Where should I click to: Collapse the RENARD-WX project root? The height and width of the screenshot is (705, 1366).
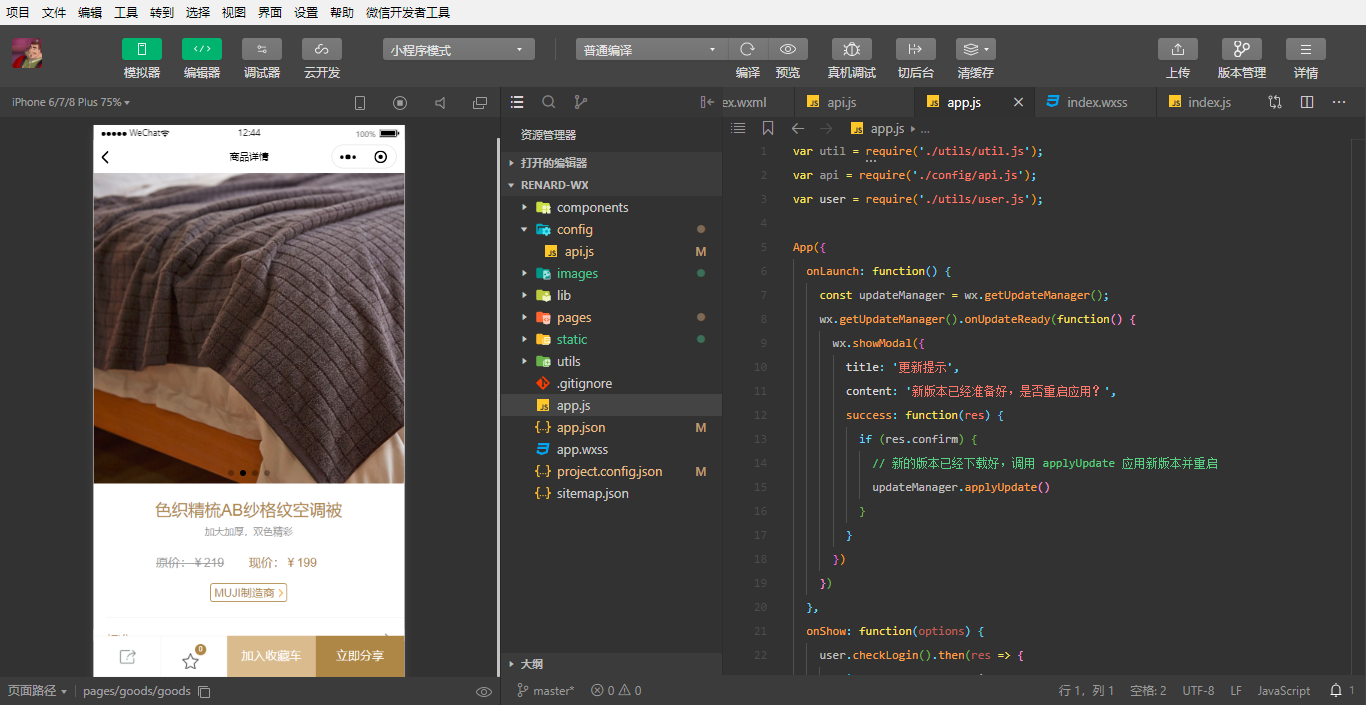[x=611, y=185]
